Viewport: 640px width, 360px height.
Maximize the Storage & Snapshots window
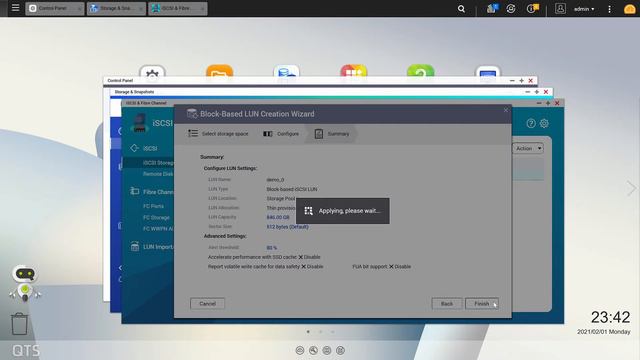(536, 92)
